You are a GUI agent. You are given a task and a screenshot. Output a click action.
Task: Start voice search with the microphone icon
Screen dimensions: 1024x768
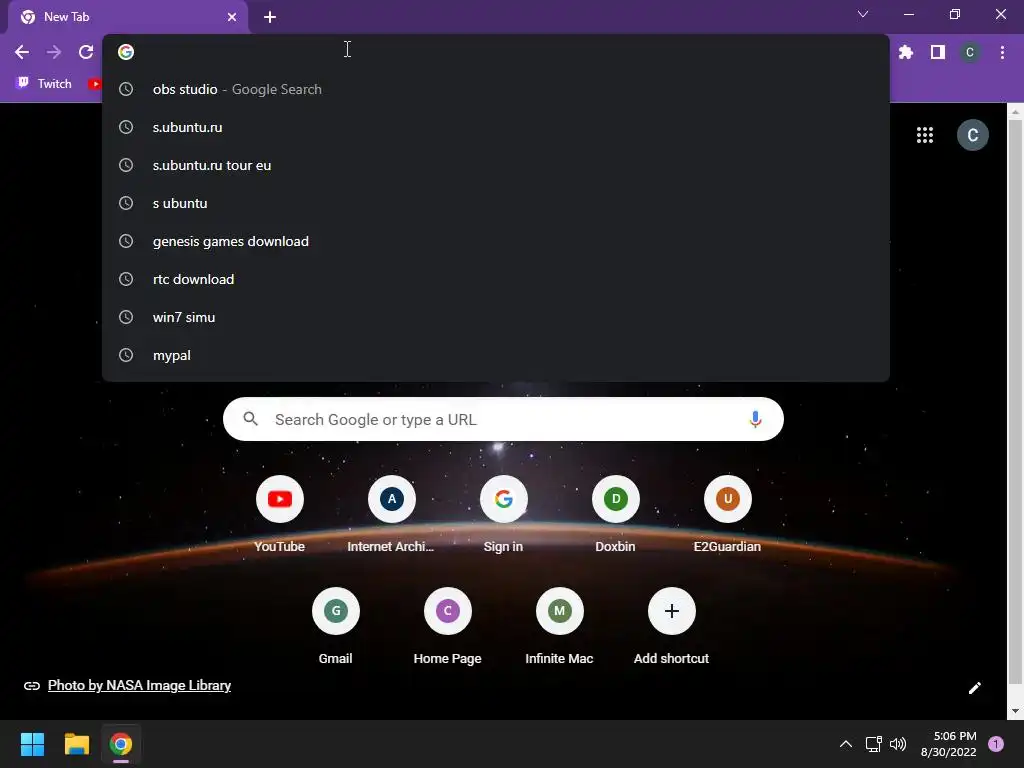click(x=755, y=419)
